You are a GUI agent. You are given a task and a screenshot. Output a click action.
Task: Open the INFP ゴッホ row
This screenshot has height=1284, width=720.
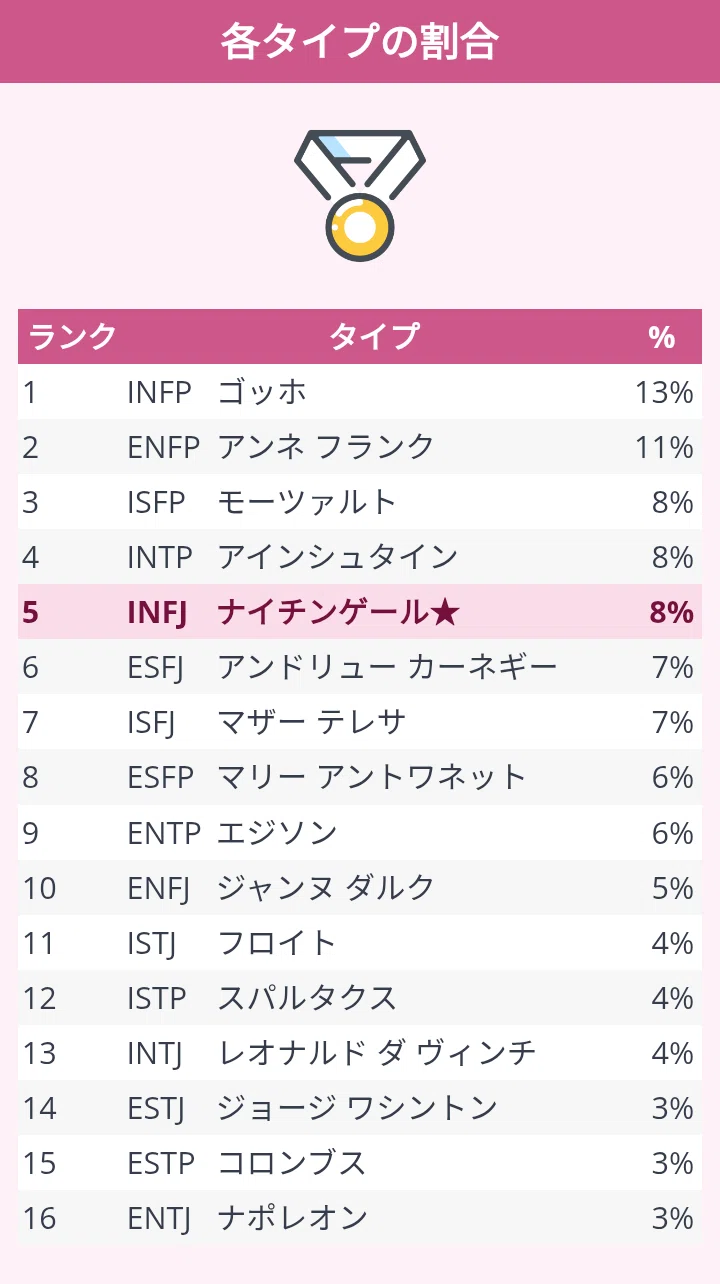[360, 392]
